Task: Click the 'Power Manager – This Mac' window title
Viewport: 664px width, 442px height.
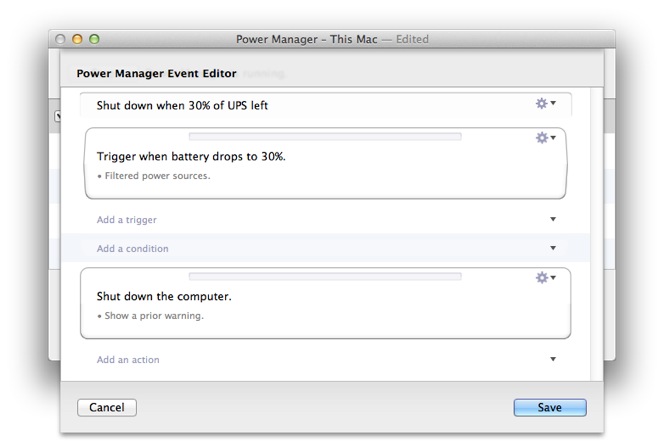Action: pos(307,39)
